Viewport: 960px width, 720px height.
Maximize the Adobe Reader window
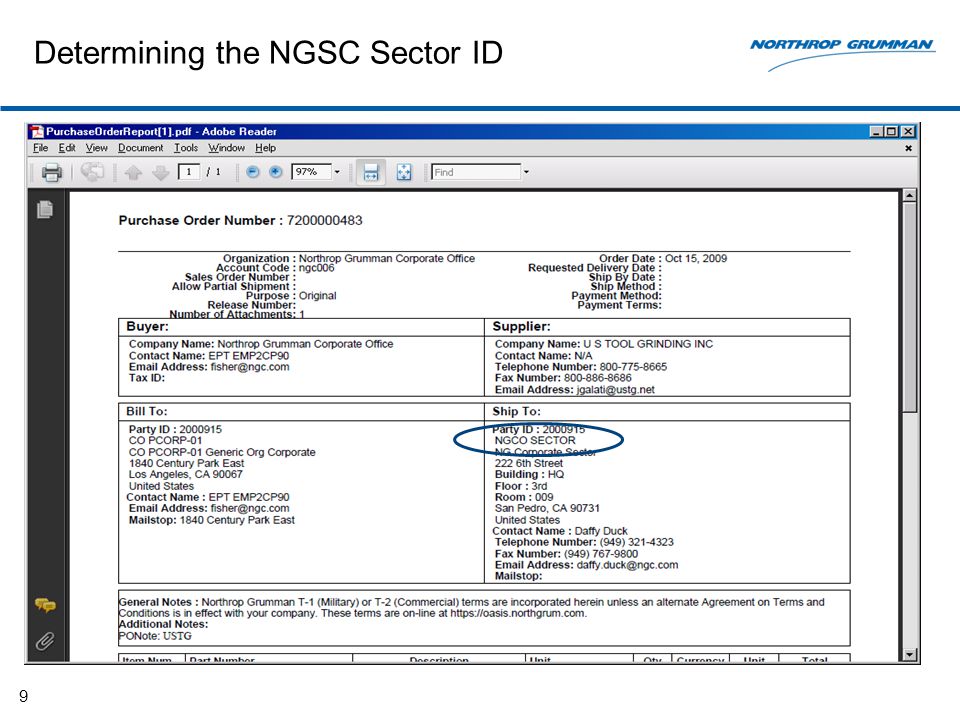[x=891, y=132]
